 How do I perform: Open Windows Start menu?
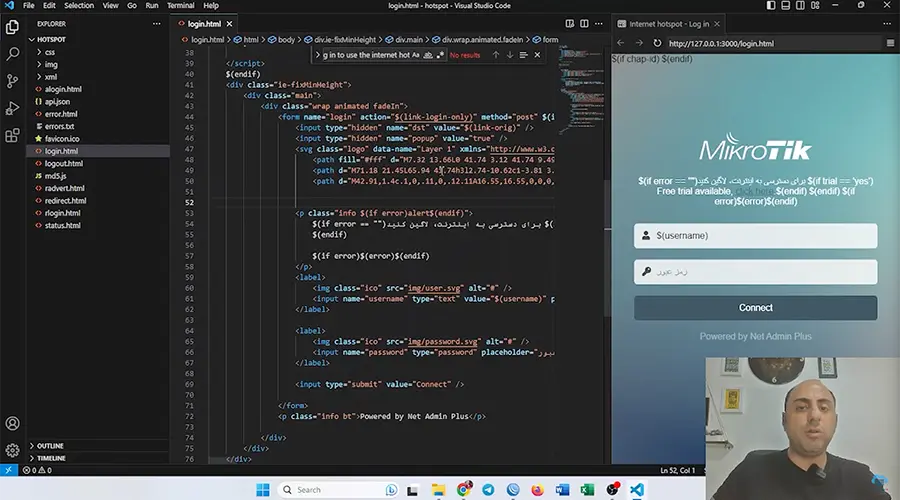click(263, 490)
